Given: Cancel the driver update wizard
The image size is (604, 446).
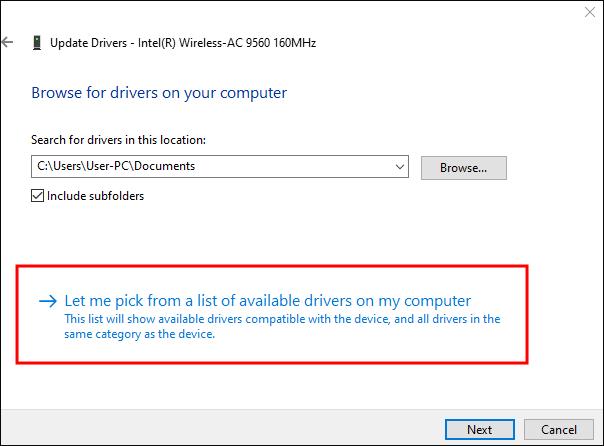Looking at the screenshot, I should [x=559, y=429].
